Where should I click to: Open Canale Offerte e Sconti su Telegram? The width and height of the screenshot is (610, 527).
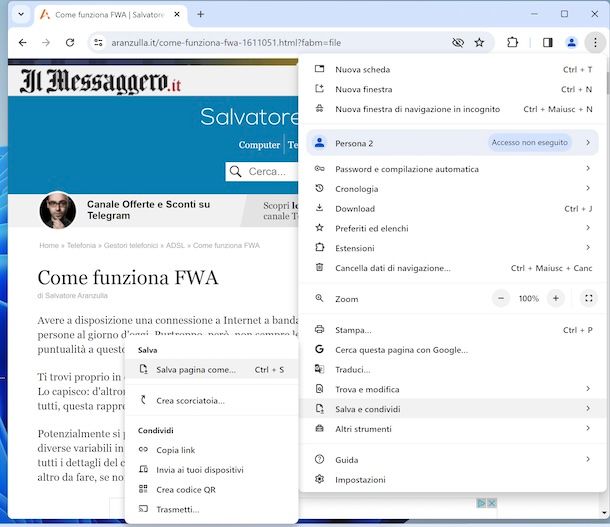(148, 210)
